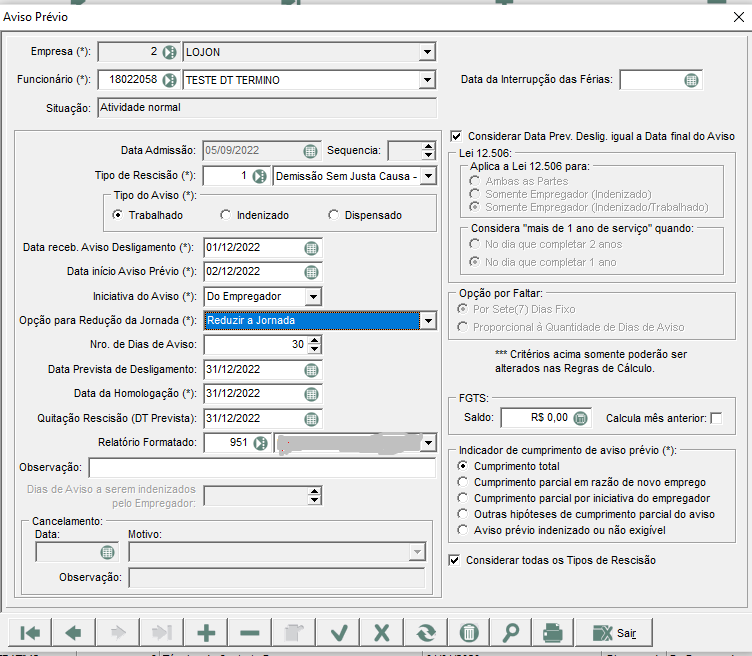Remove record with minus icon
The image size is (752, 656).
pos(250,633)
